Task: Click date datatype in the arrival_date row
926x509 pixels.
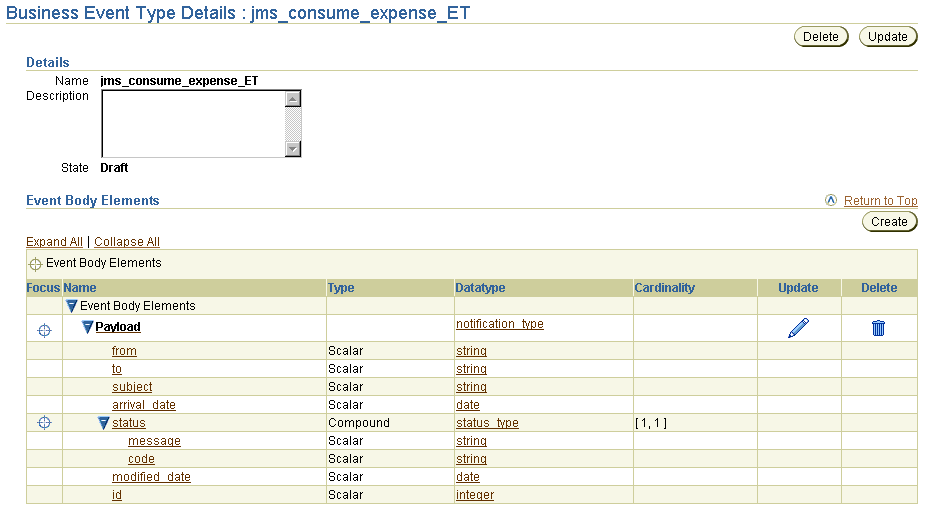Action: 468,405
